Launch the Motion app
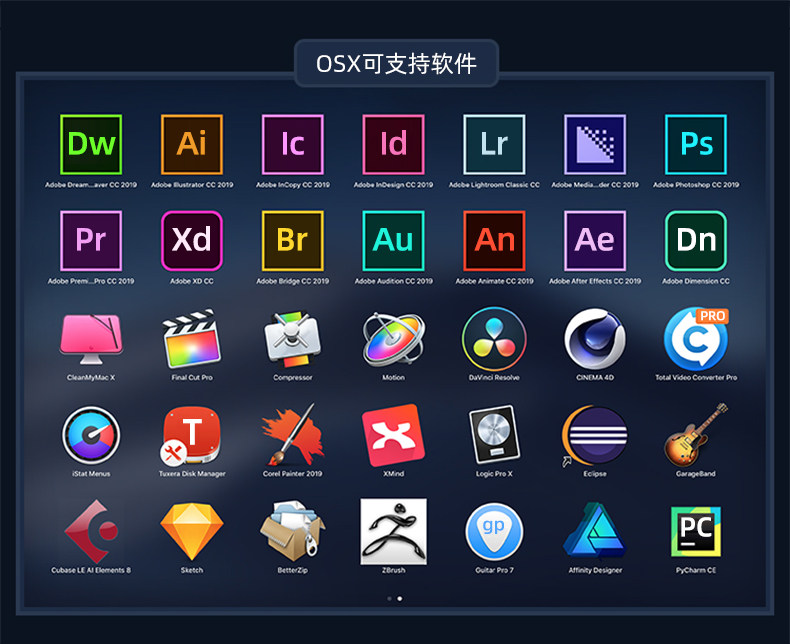790x644 pixels. click(x=393, y=338)
